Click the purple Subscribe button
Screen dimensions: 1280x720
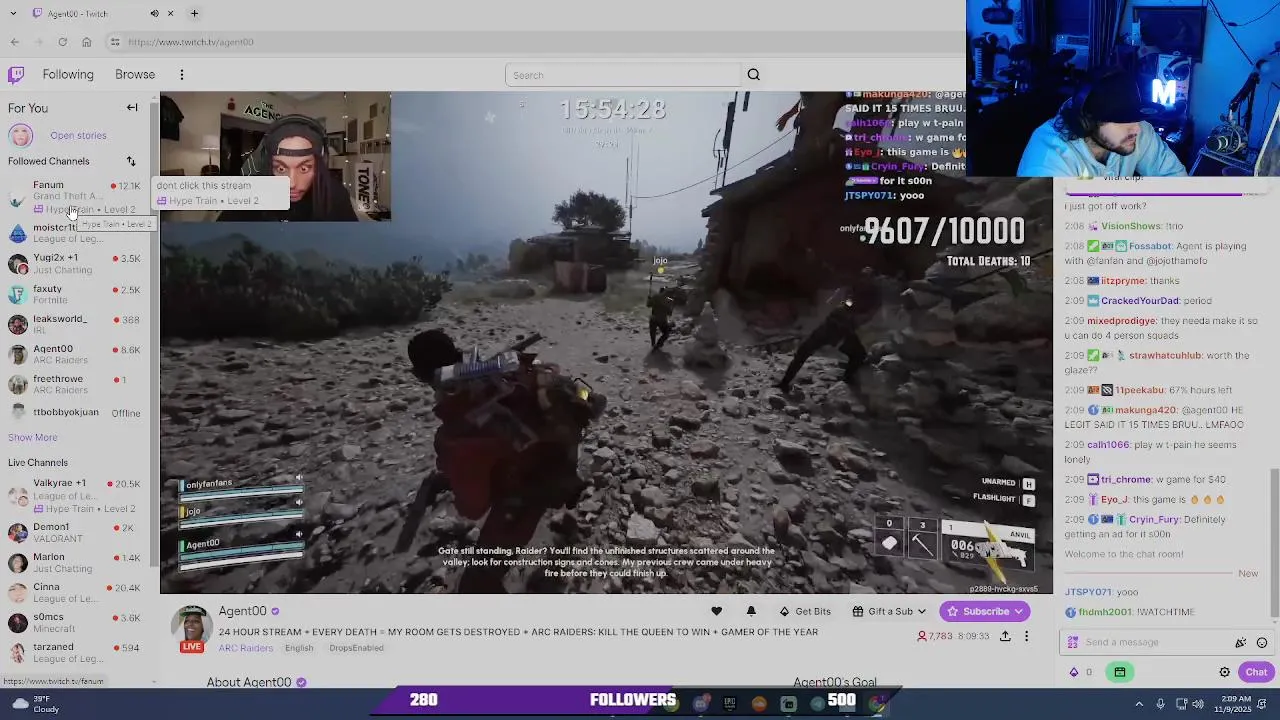985,611
